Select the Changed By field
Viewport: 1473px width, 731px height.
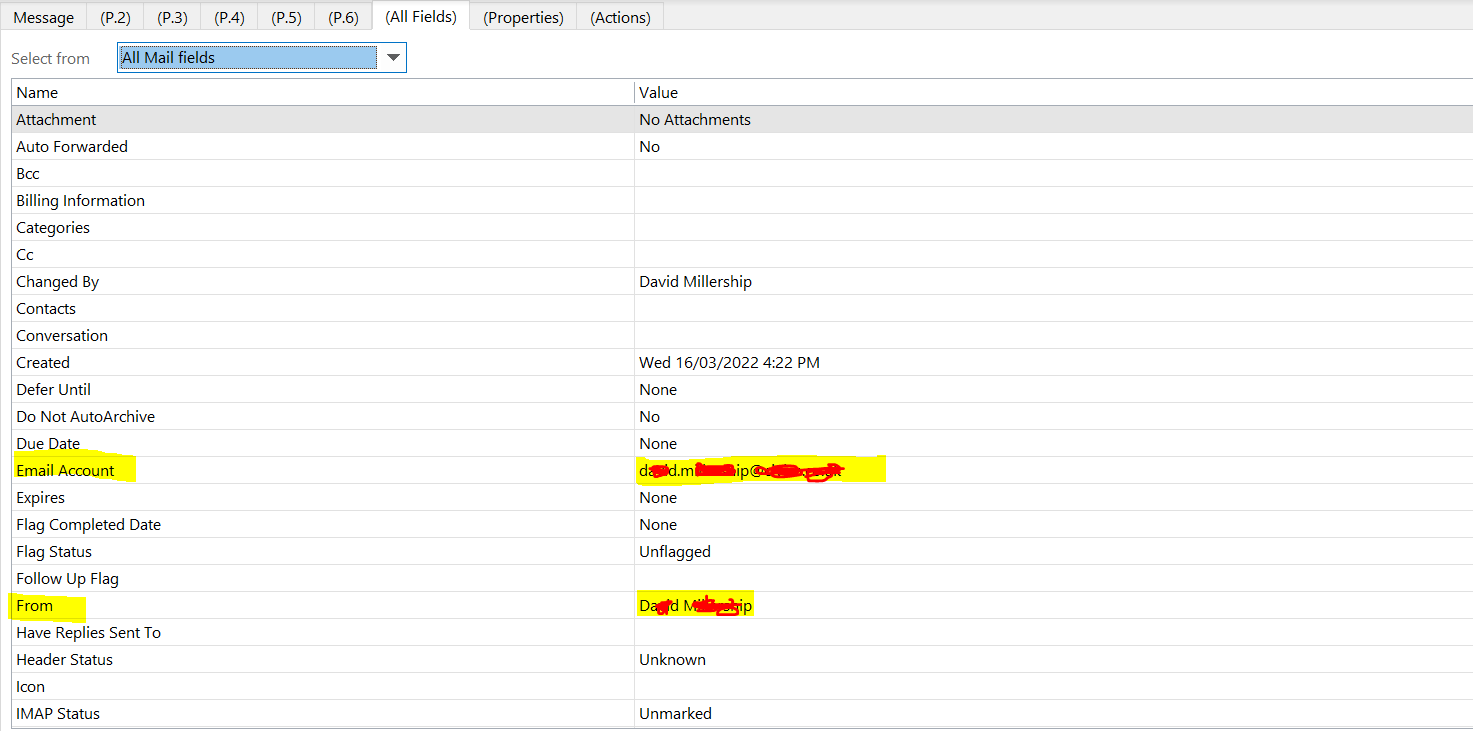pyautogui.click(x=58, y=281)
